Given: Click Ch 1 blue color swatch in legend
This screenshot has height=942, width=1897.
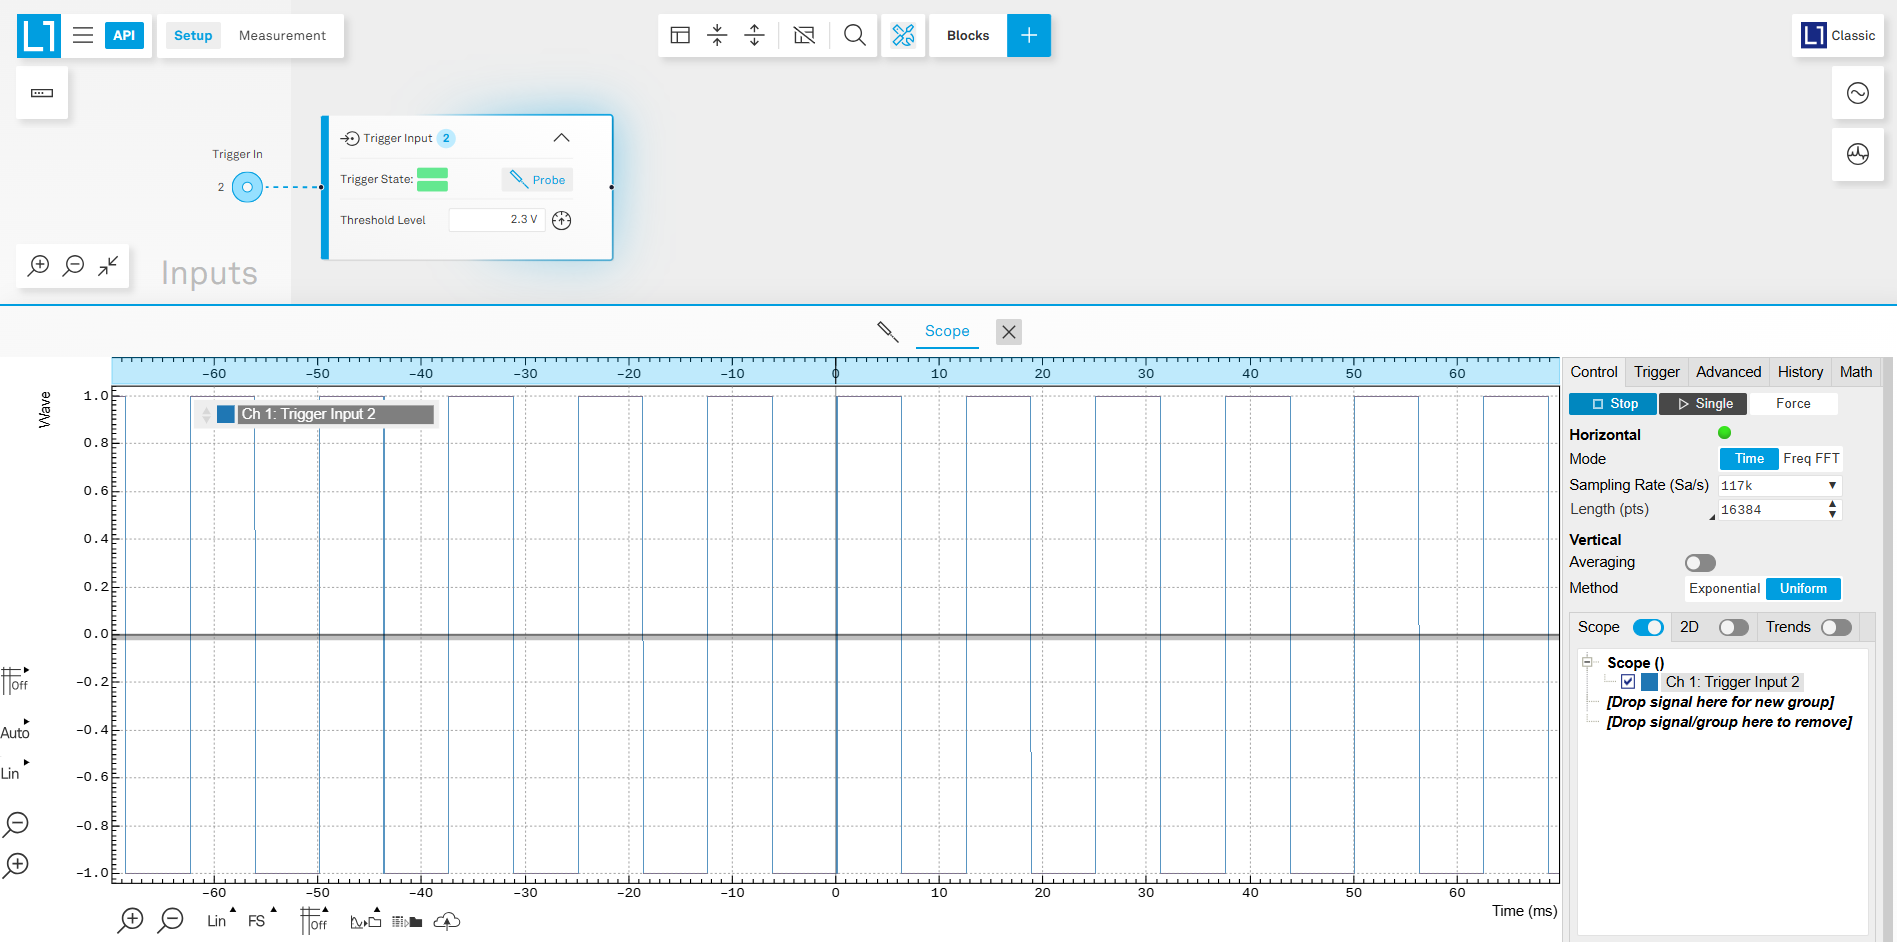Looking at the screenshot, I should (226, 414).
